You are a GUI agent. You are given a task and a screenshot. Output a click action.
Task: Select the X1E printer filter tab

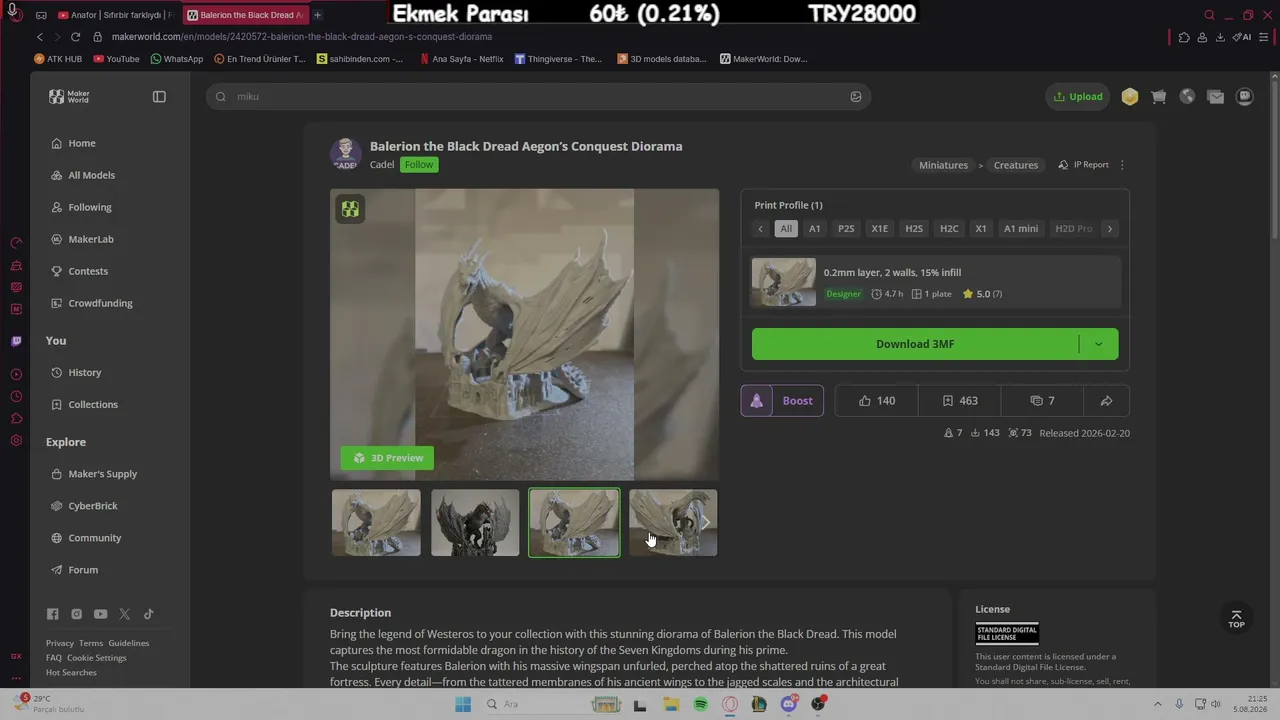click(880, 229)
